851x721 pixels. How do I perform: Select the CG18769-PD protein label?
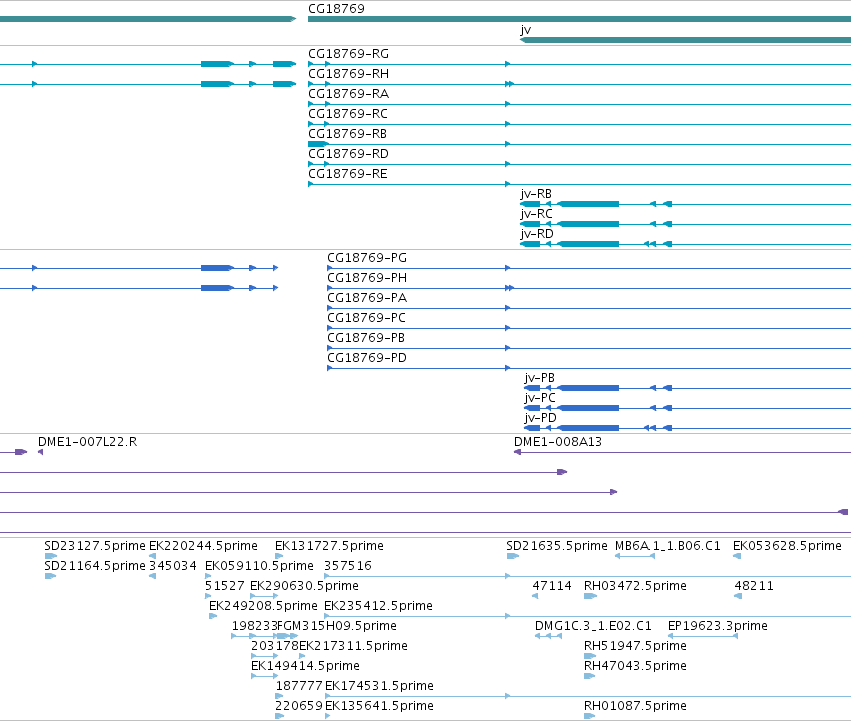pyautogui.click(x=367, y=358)
